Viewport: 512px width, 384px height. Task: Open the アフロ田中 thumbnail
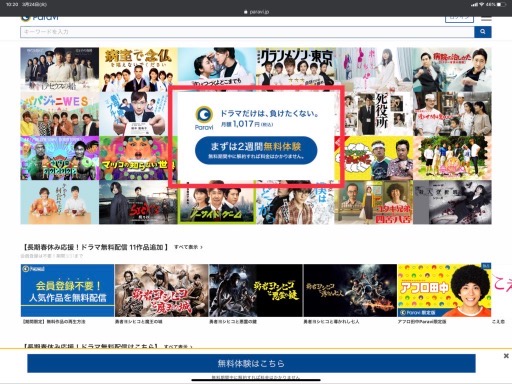(x=444, y=290)
